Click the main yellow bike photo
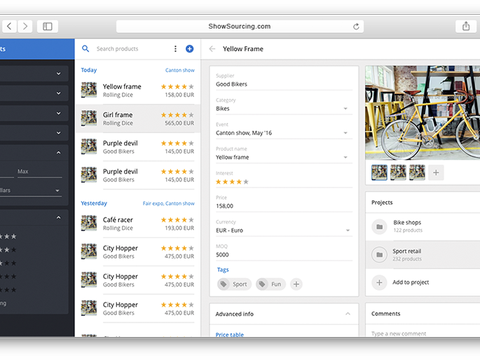Screen dimensions: 480x360 tap(423, 113)
